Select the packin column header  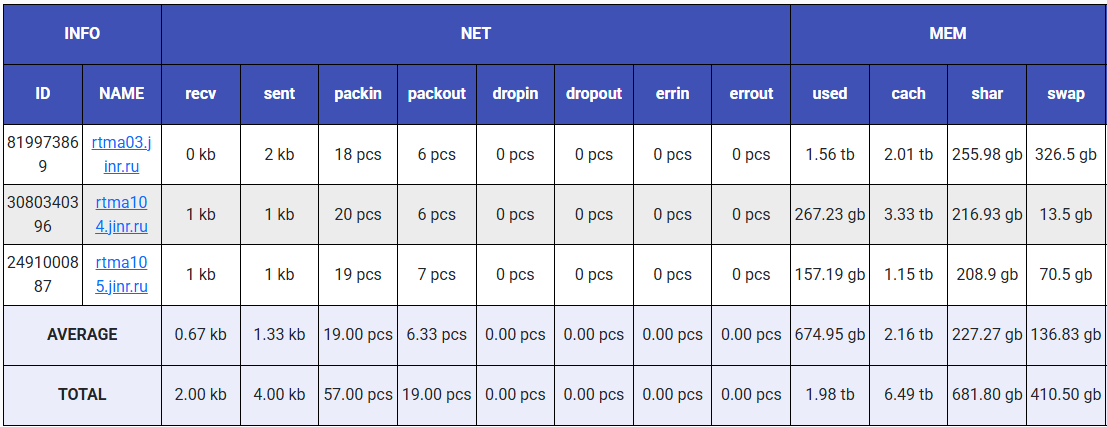(358, 93)
